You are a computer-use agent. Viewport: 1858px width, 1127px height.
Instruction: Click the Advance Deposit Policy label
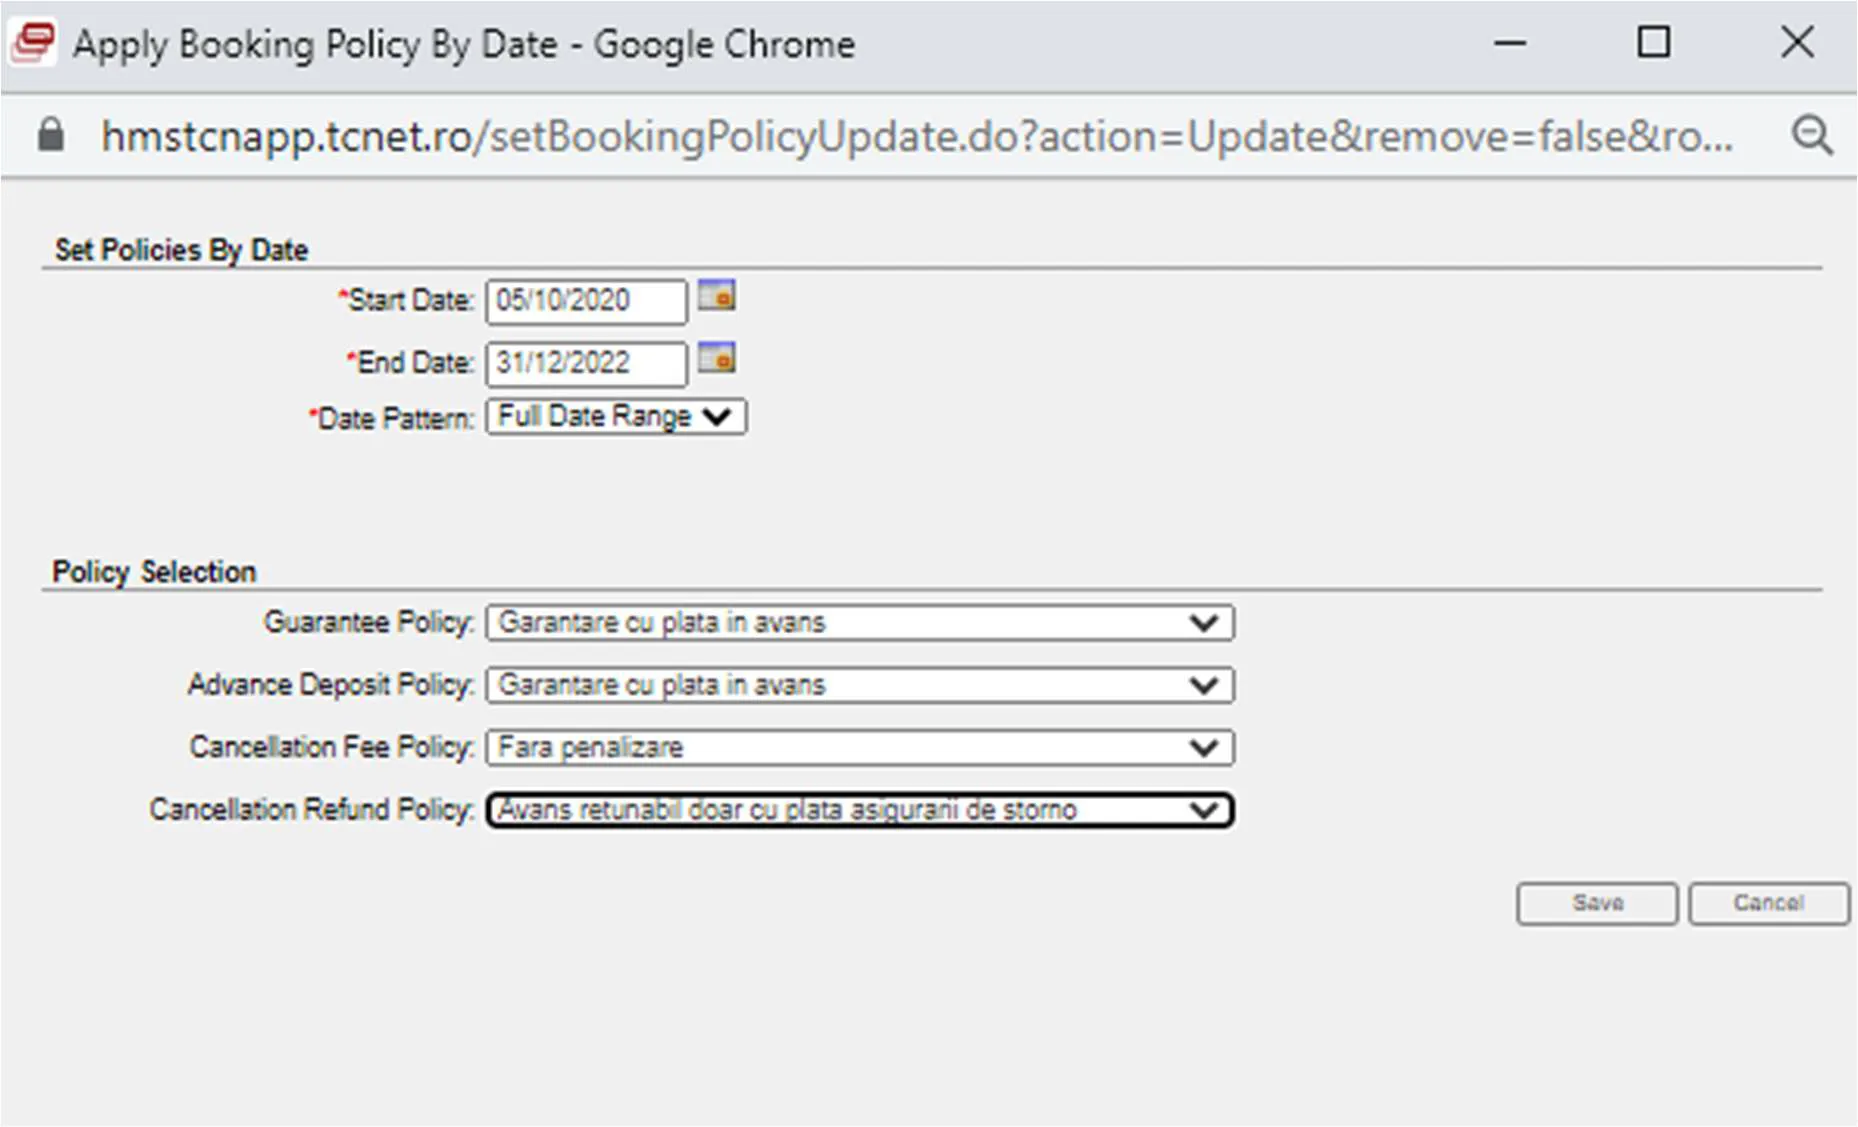point(331,685)
